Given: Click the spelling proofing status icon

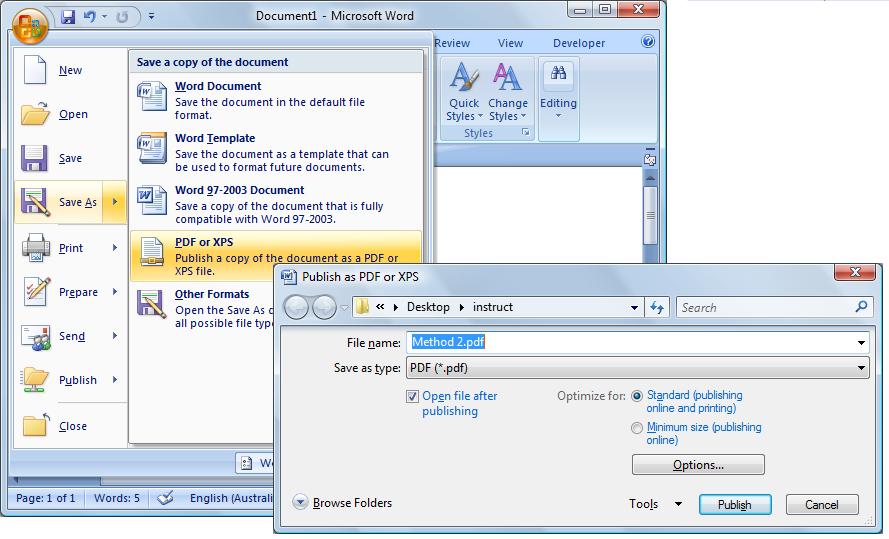Looking at the screenshot, I should pos(165,498).
